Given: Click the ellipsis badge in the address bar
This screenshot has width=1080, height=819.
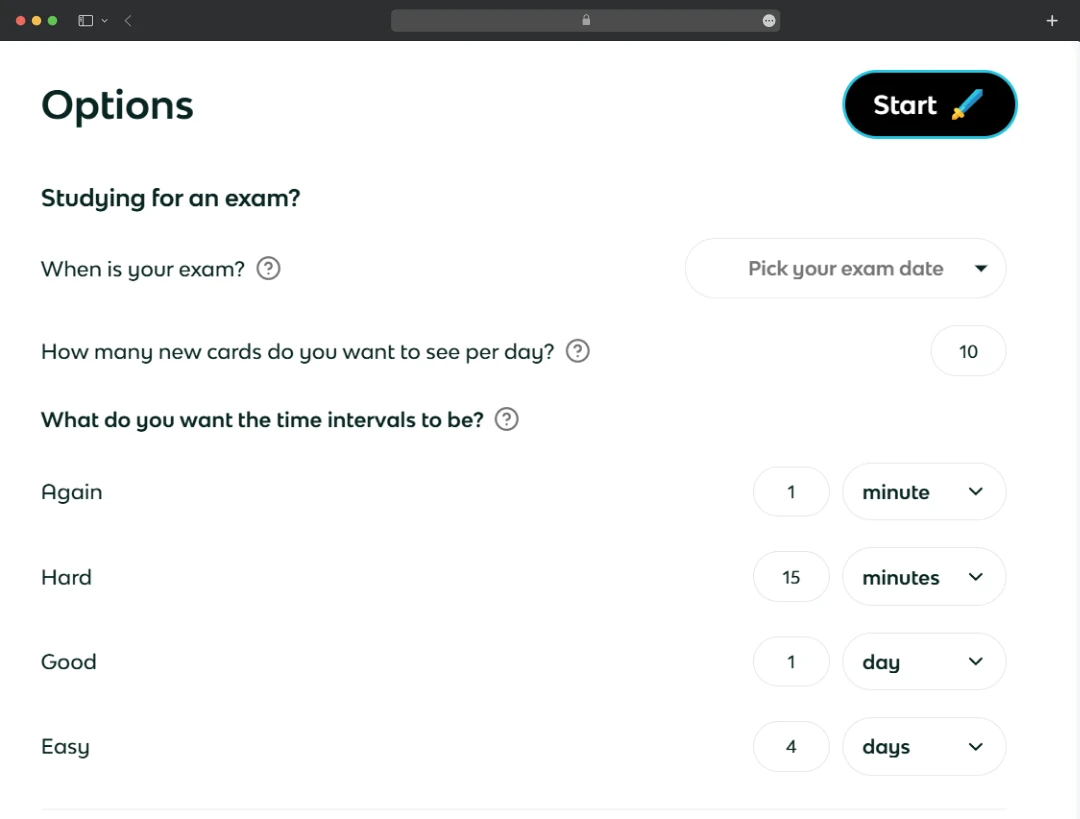Looking at the screenshot, I should point(768,20).
